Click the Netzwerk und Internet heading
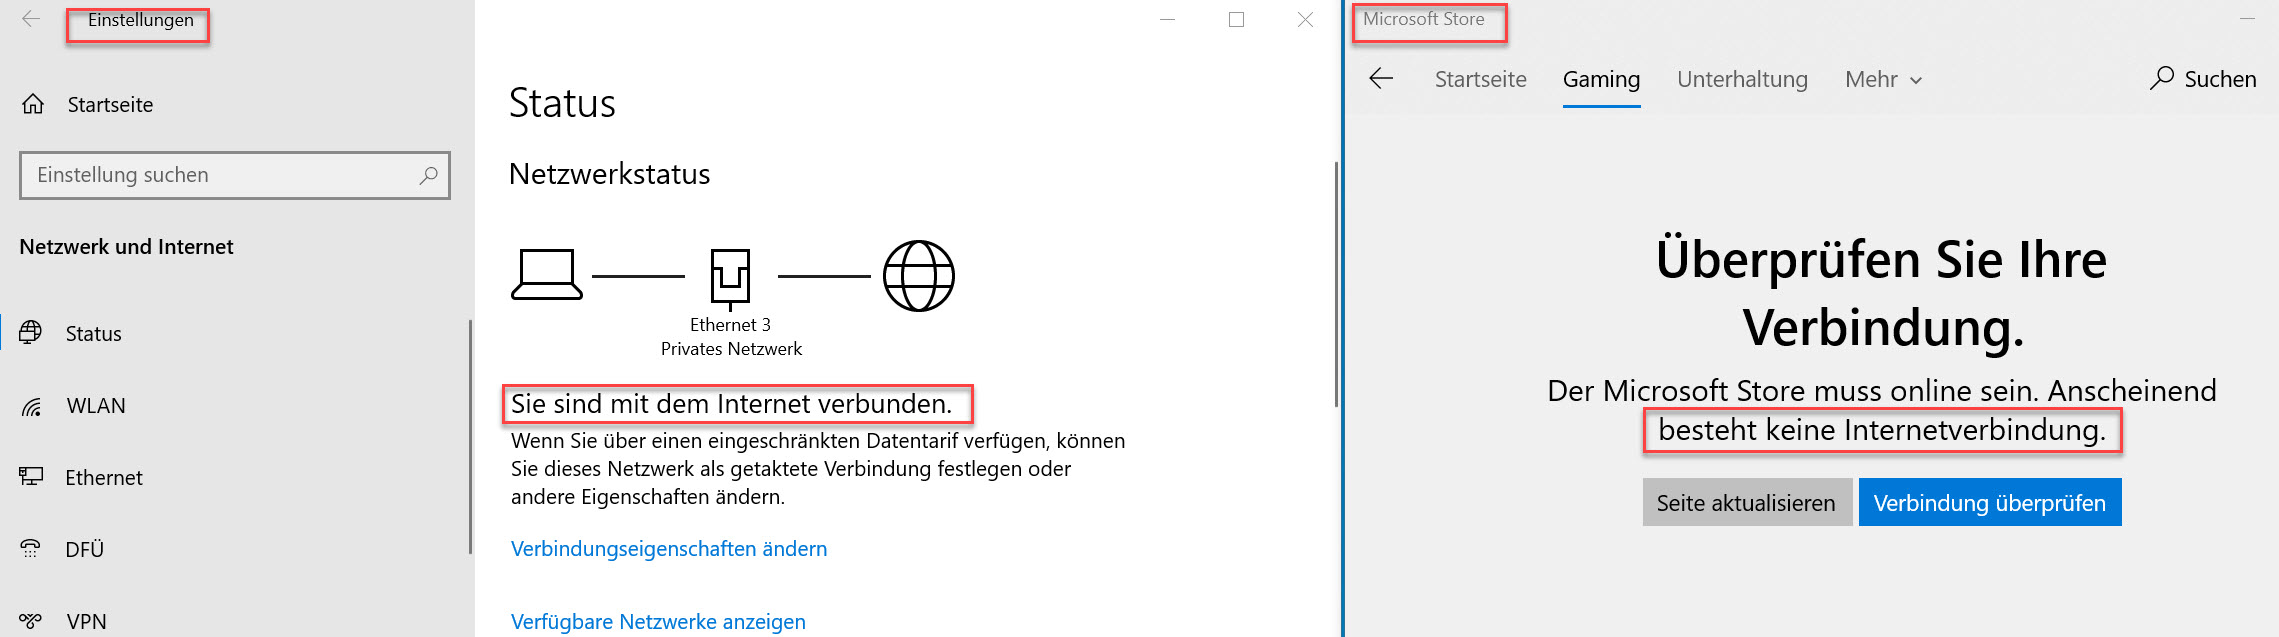2279x637 pixels. point(126,247)
